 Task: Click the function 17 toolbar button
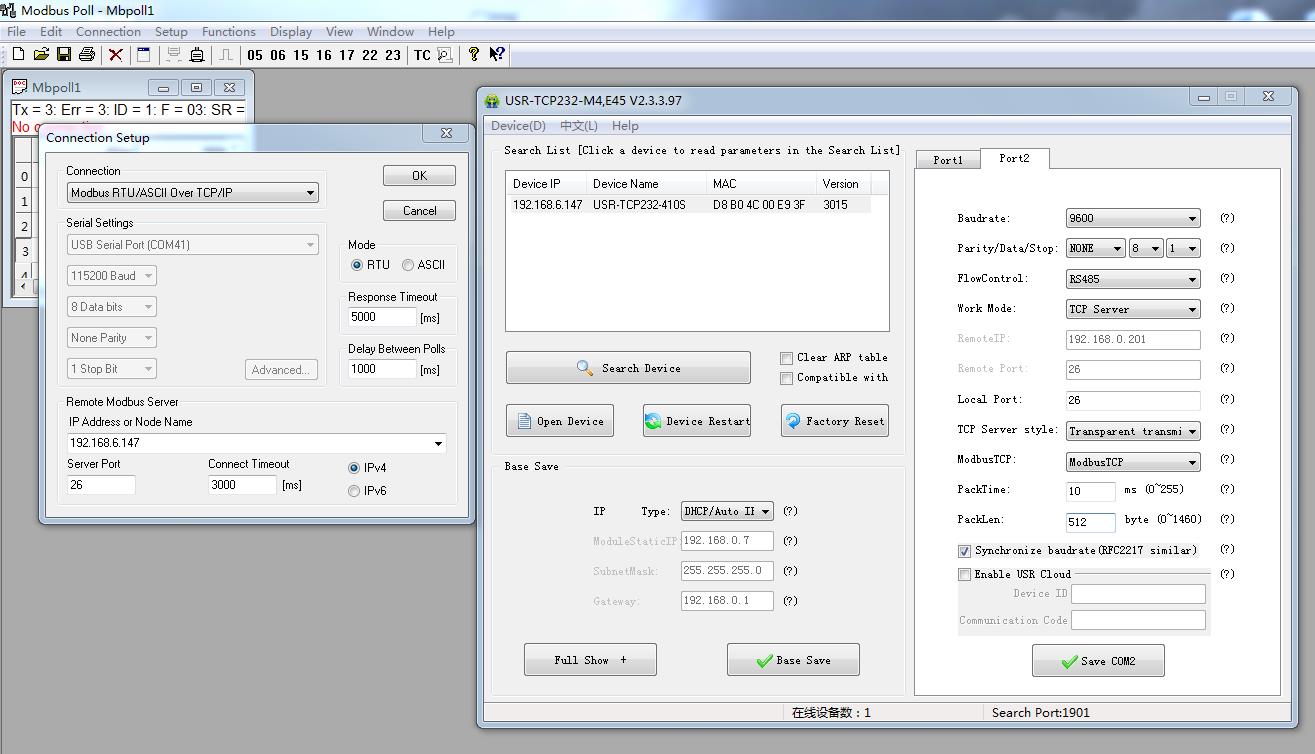(x=347, y=55)
